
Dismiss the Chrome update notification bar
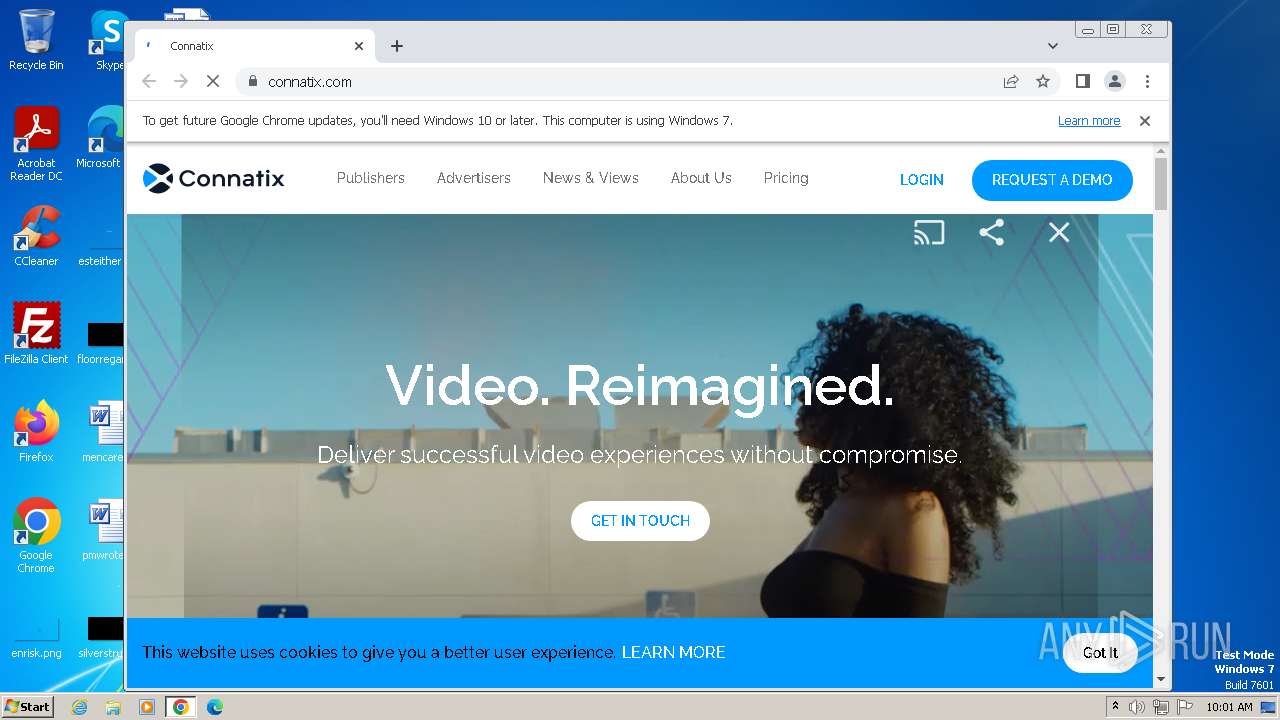click(1145, 121)
